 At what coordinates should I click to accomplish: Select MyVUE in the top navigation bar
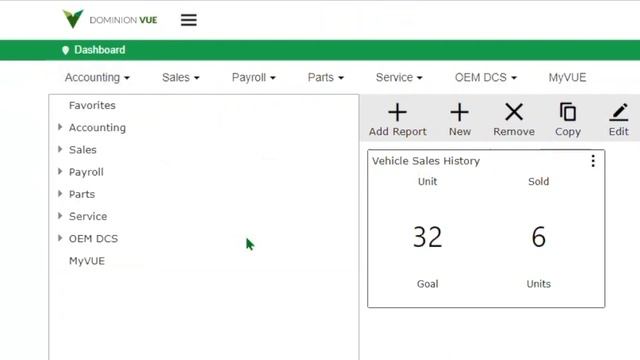[567, 78]
